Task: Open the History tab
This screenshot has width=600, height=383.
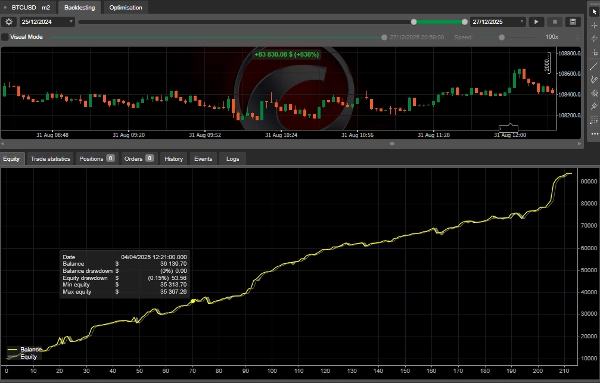Action: (x=174, y=159)
